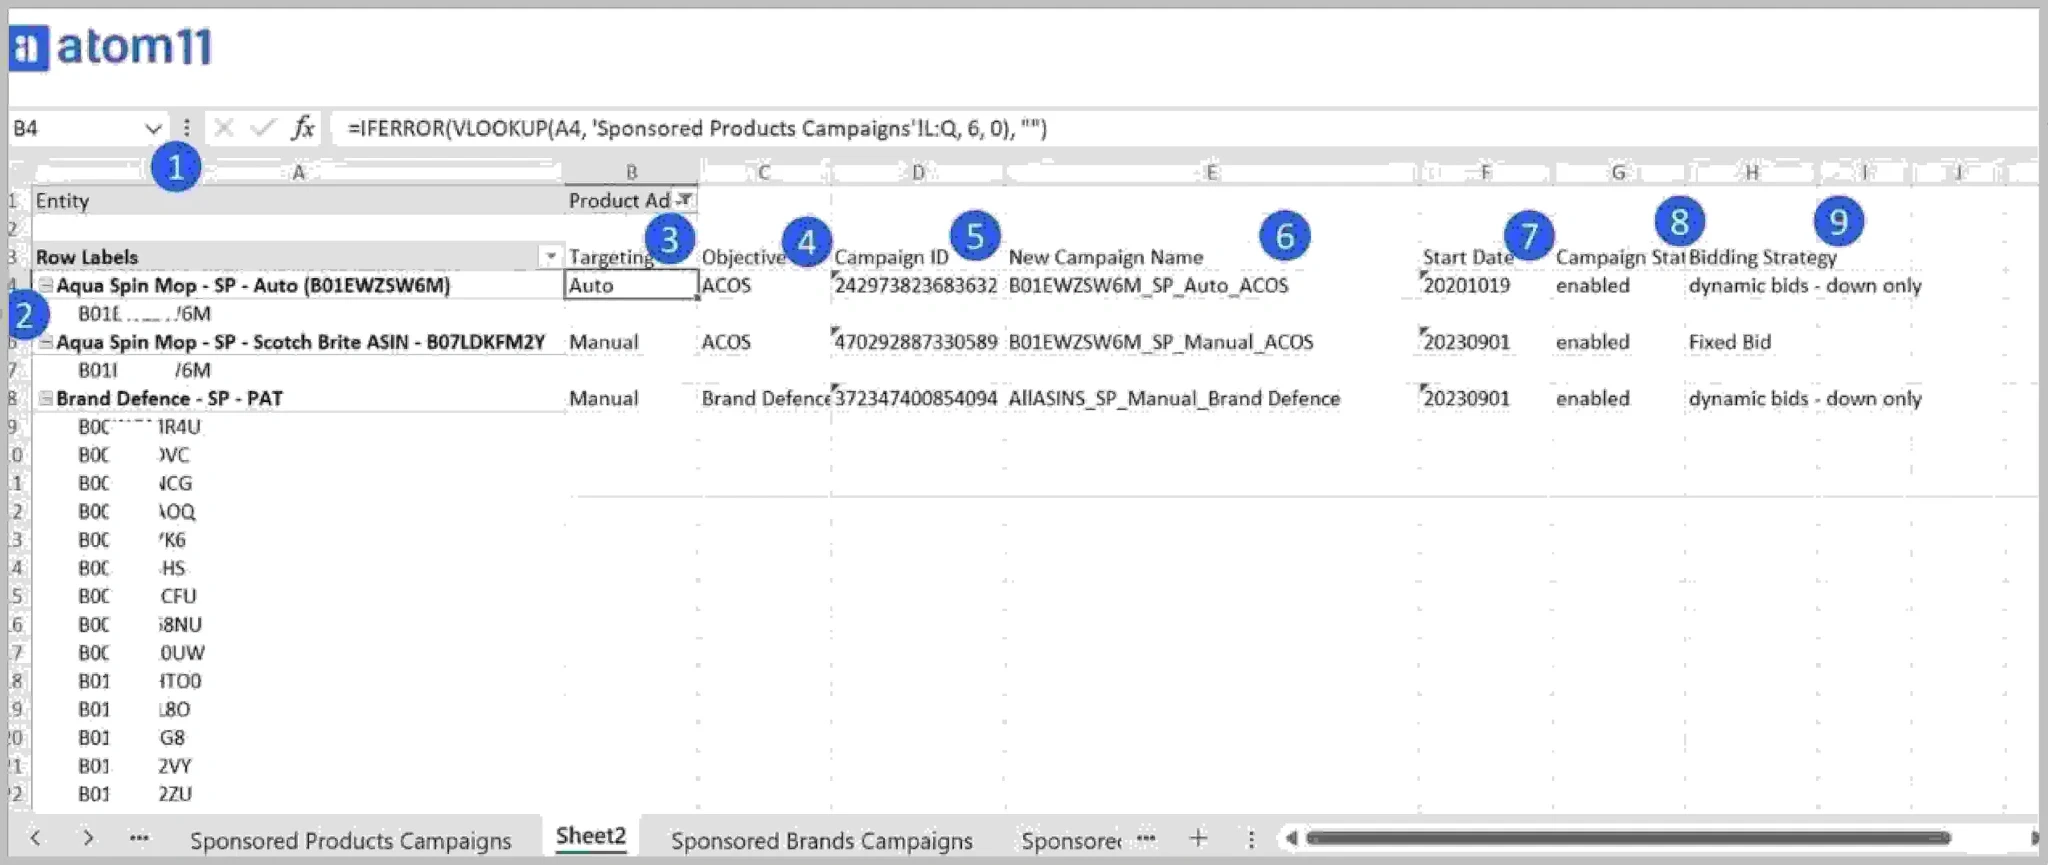Screen dimensions: 2048x865
Task: Collapse the Aqua Spin Mop Auto group
Action: tap(46, 285)
